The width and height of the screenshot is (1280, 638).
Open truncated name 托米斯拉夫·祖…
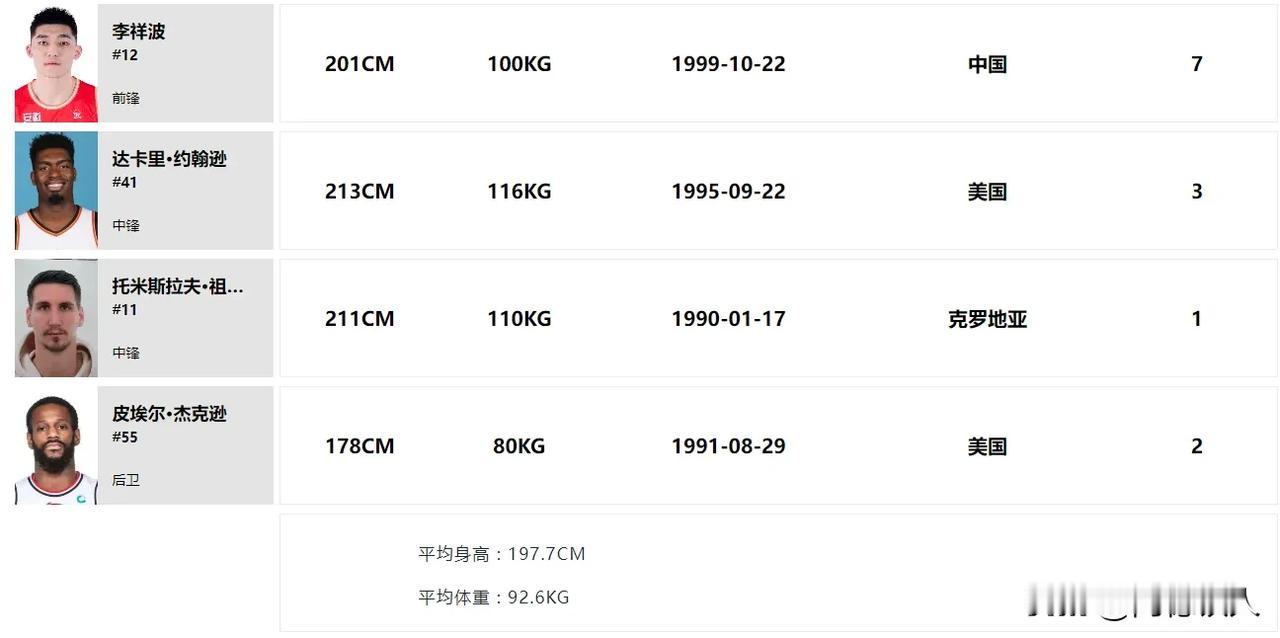pos(178,287)
